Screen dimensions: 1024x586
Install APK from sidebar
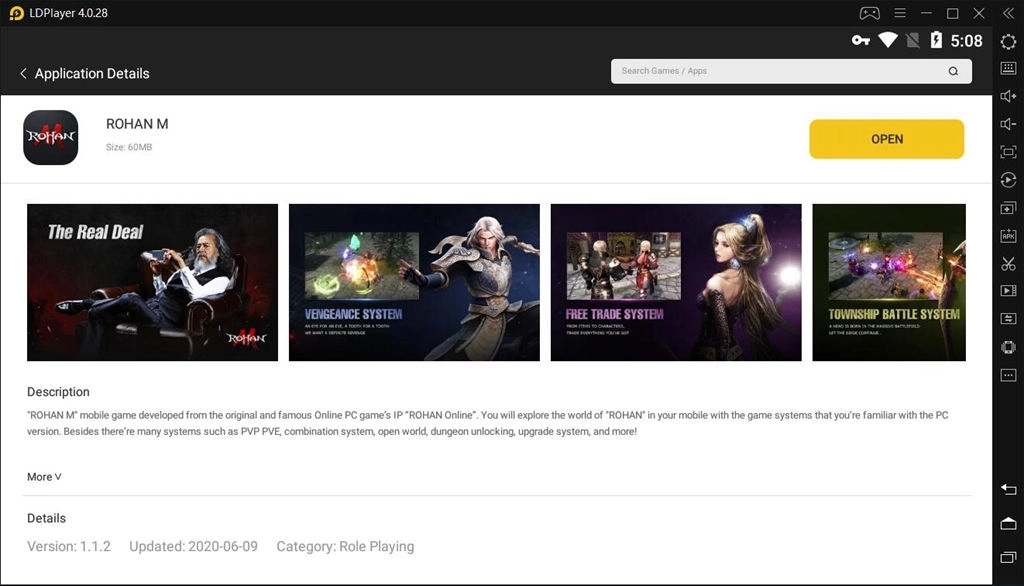(1008, 236)
